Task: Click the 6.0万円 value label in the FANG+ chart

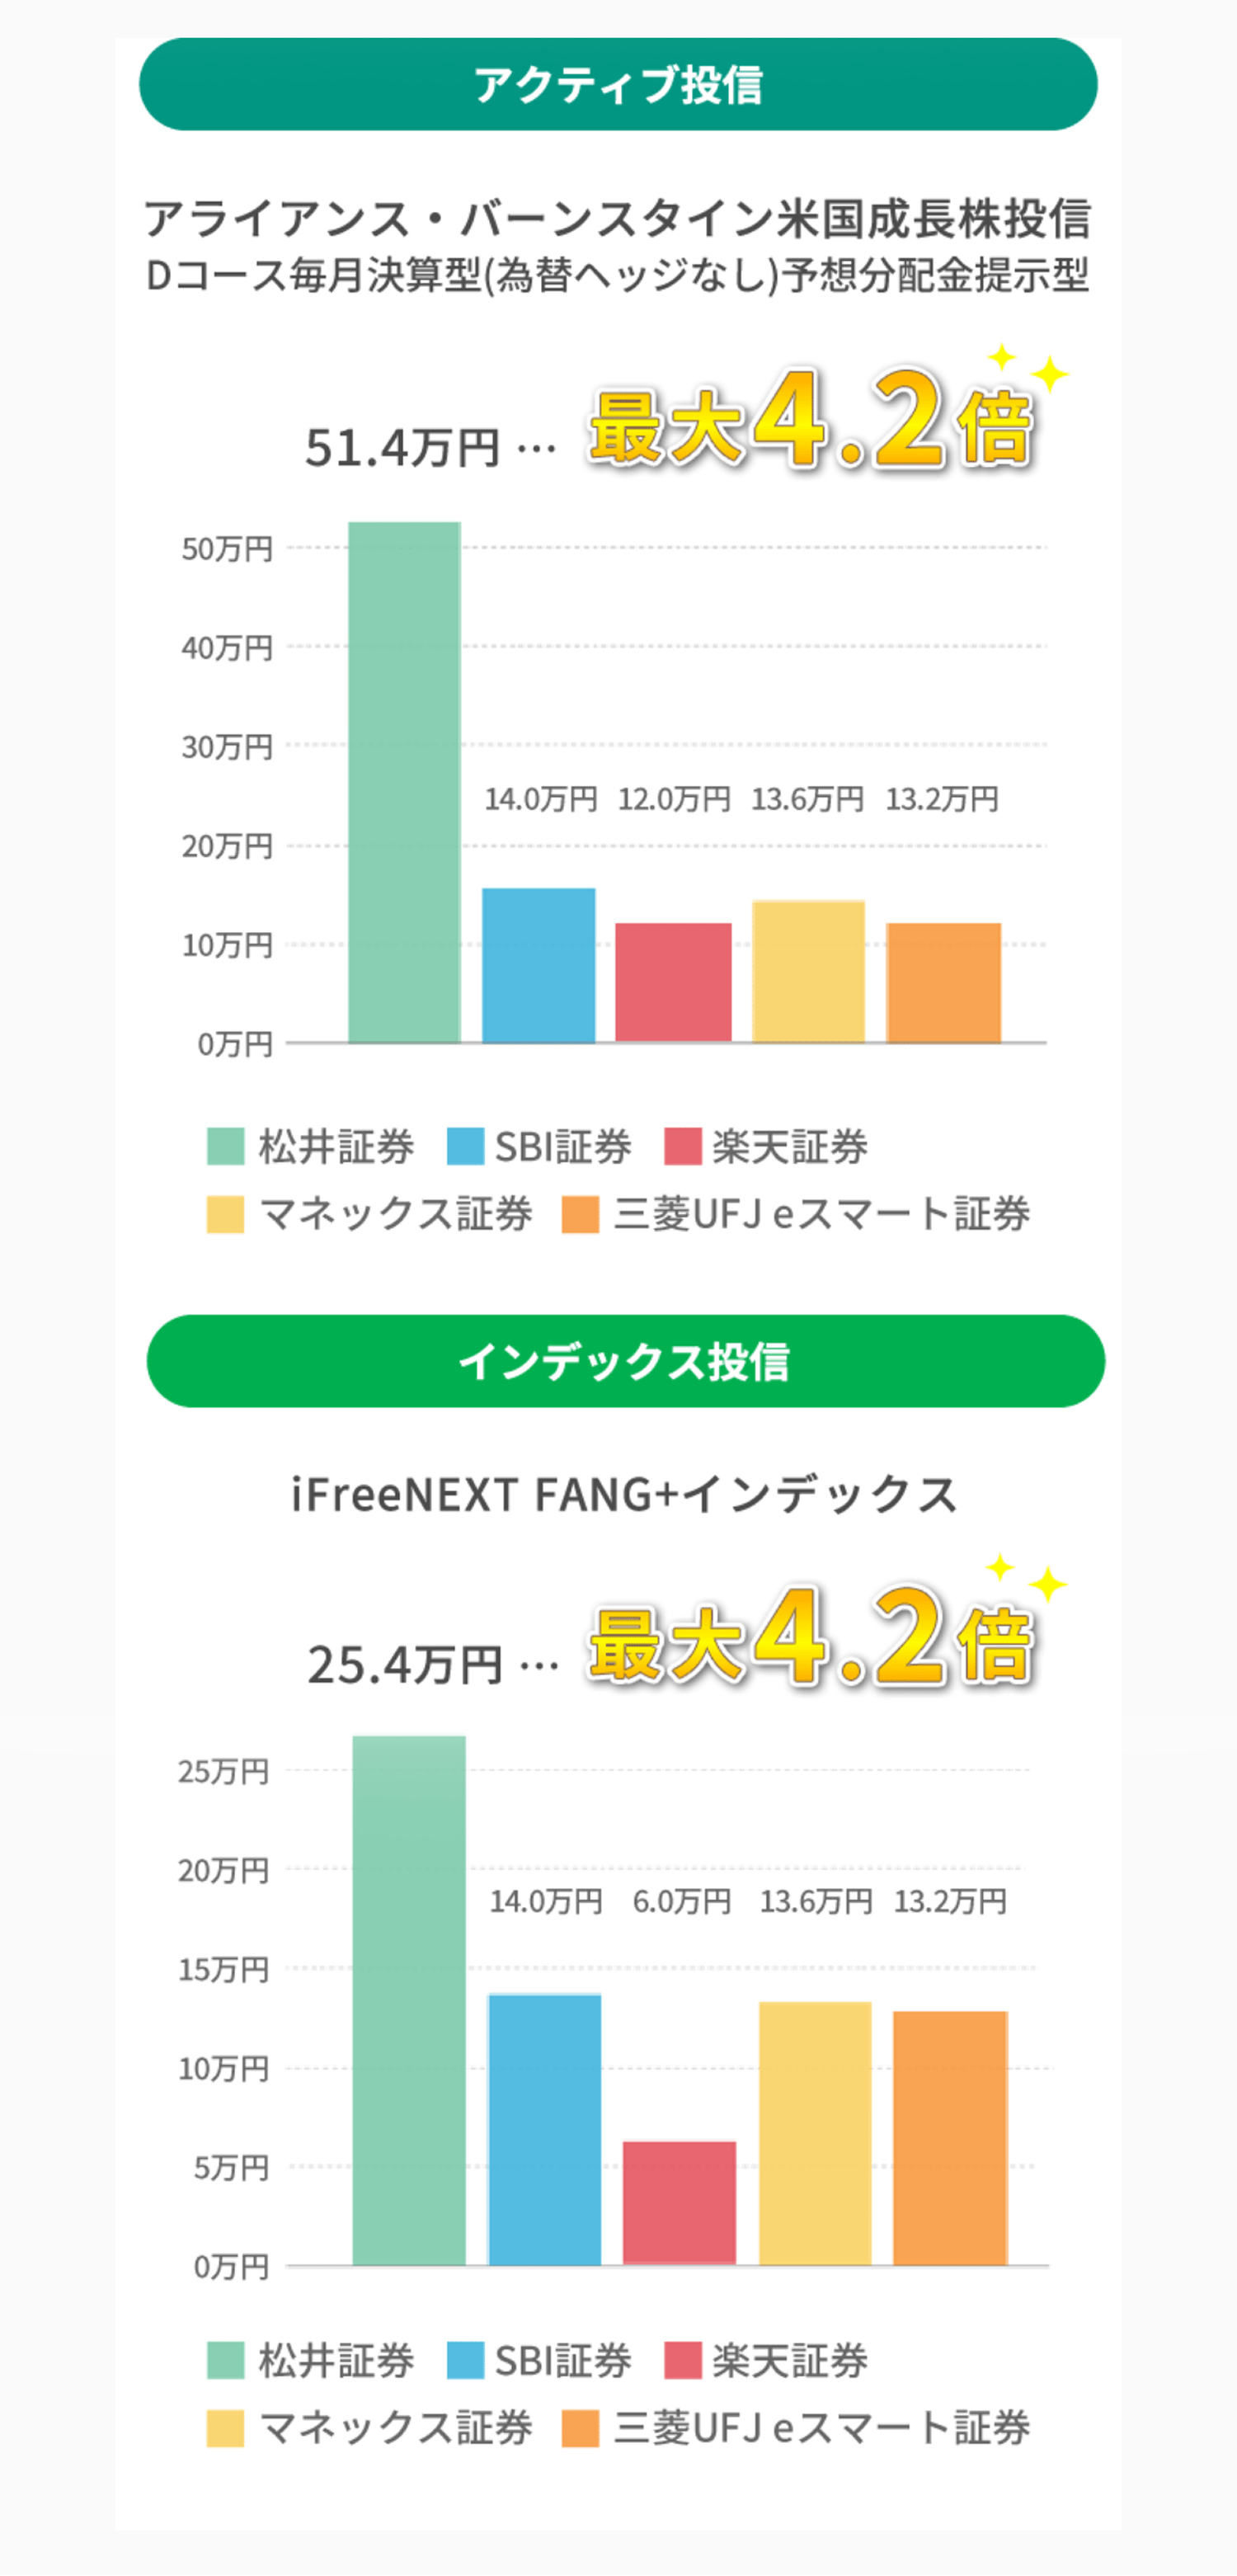Action: point(682,1901)
